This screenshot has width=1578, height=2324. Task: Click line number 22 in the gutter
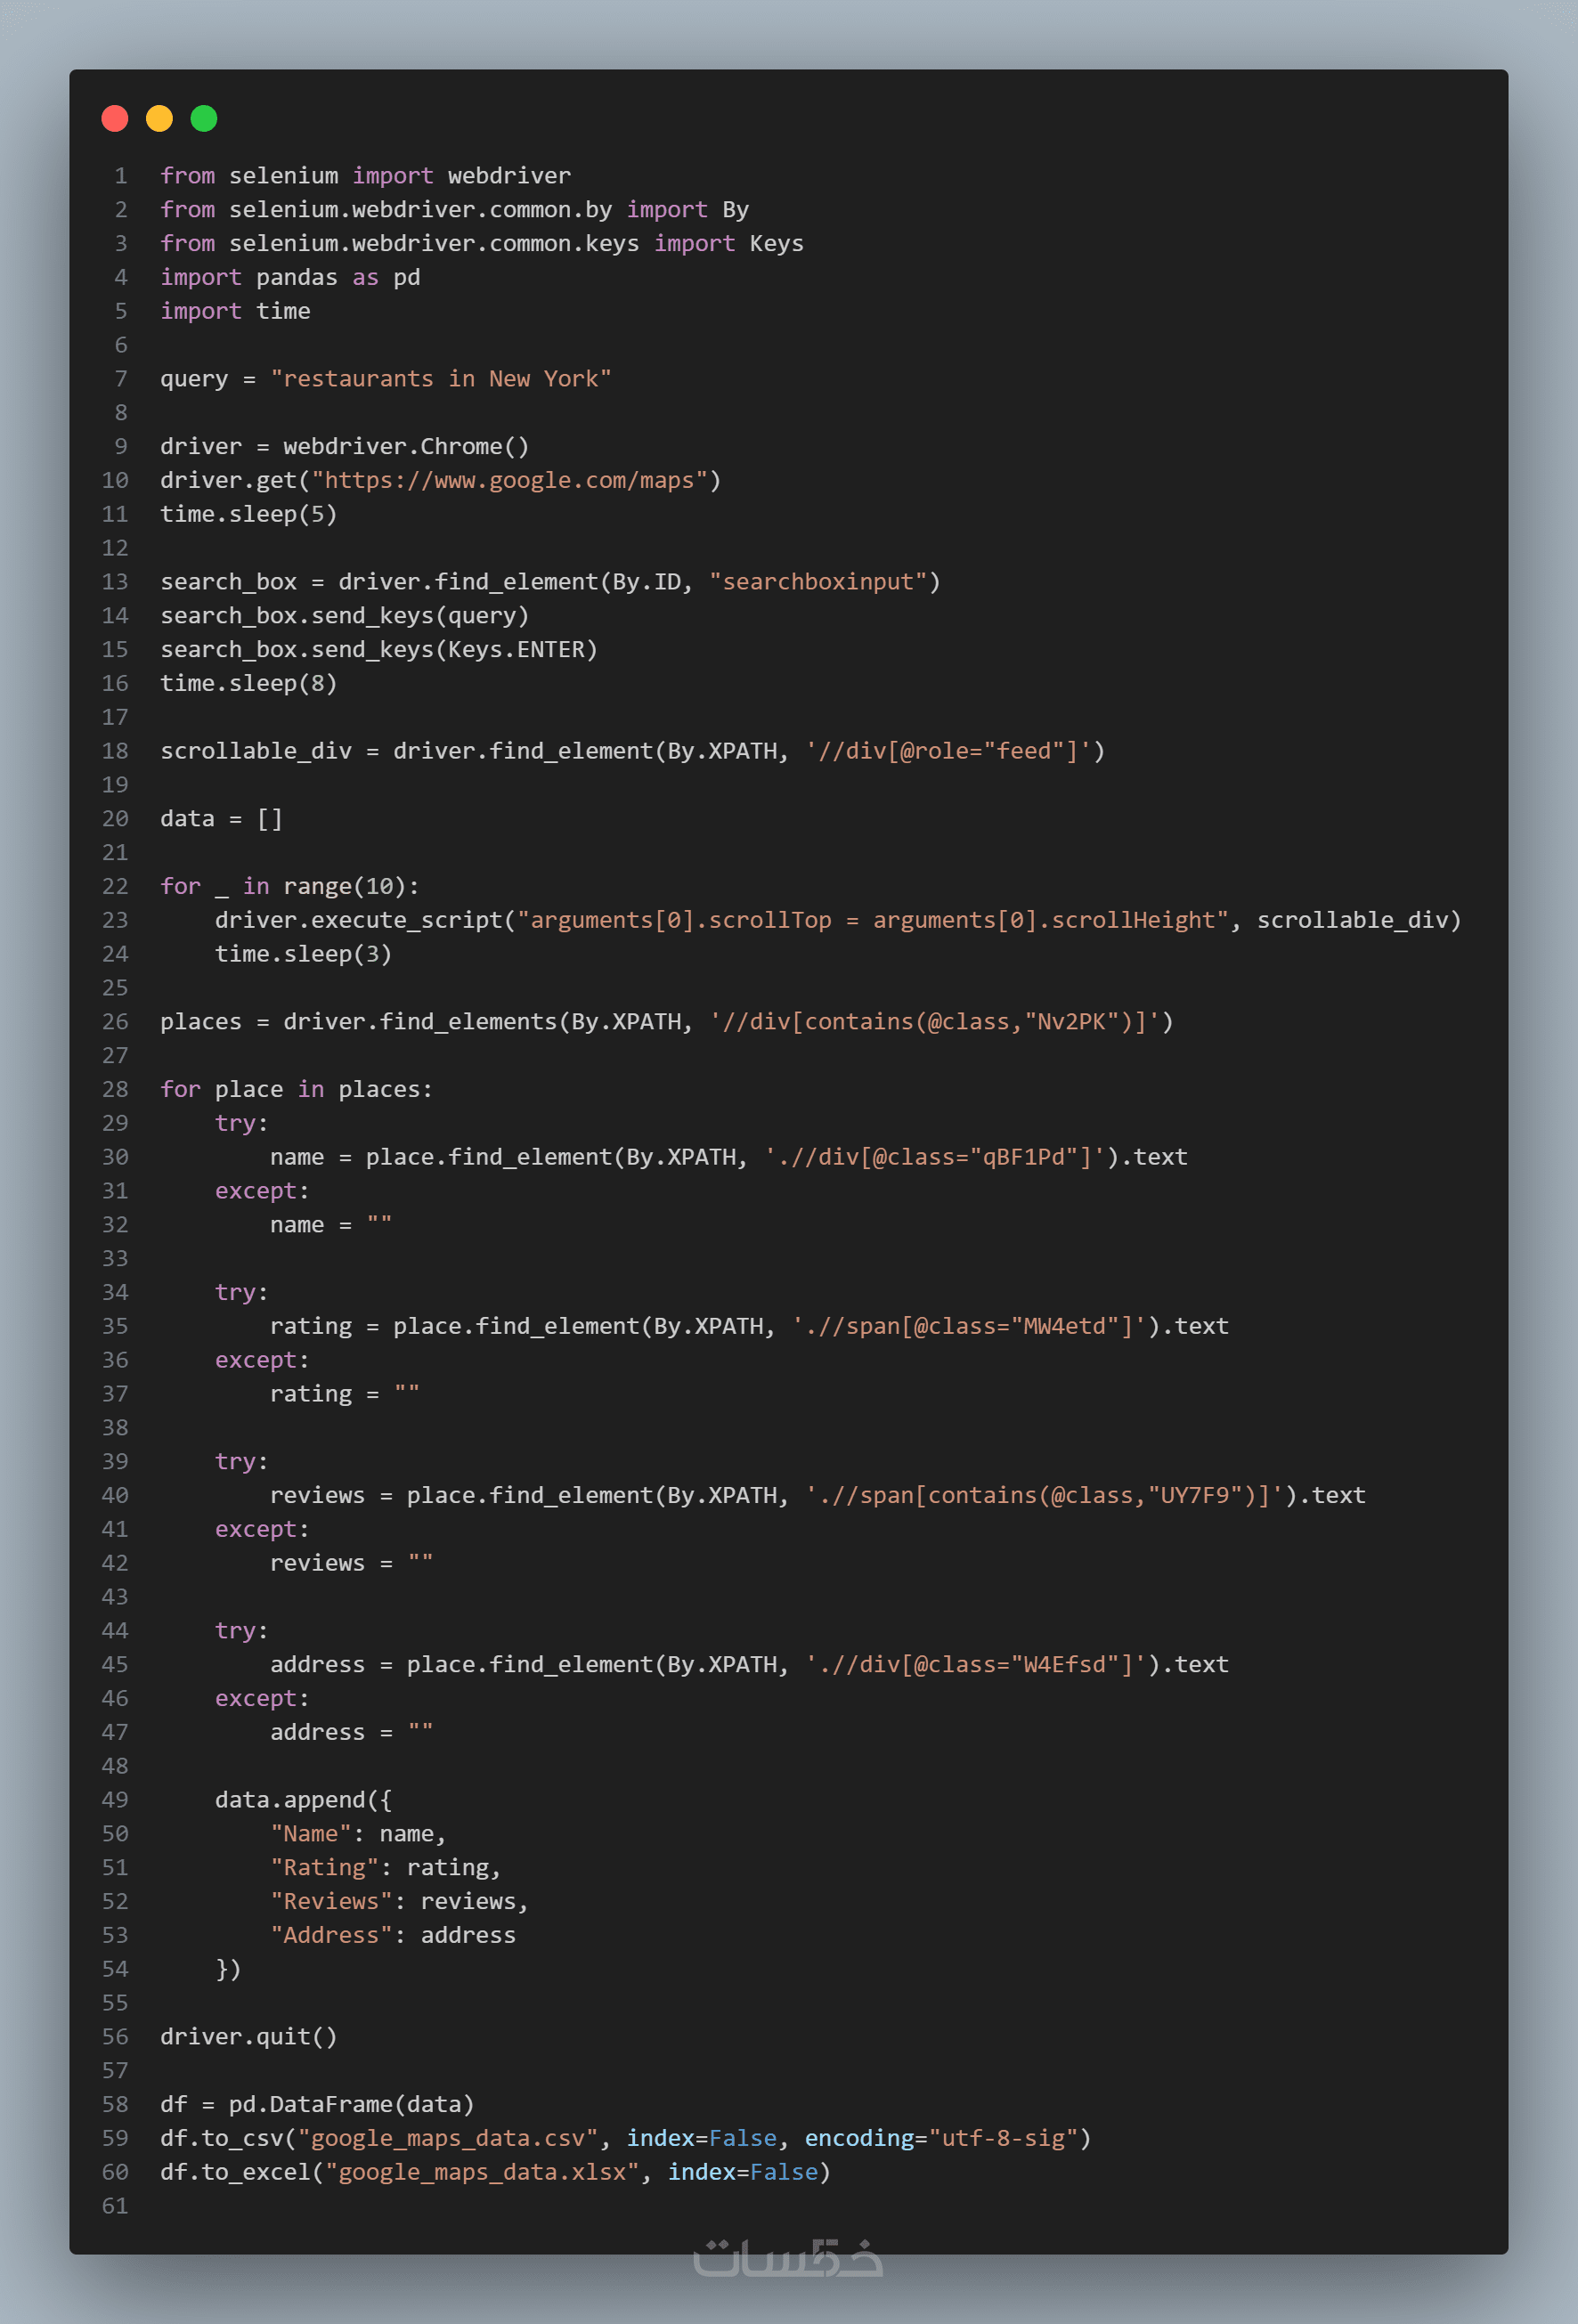click(x=115, y=886)
